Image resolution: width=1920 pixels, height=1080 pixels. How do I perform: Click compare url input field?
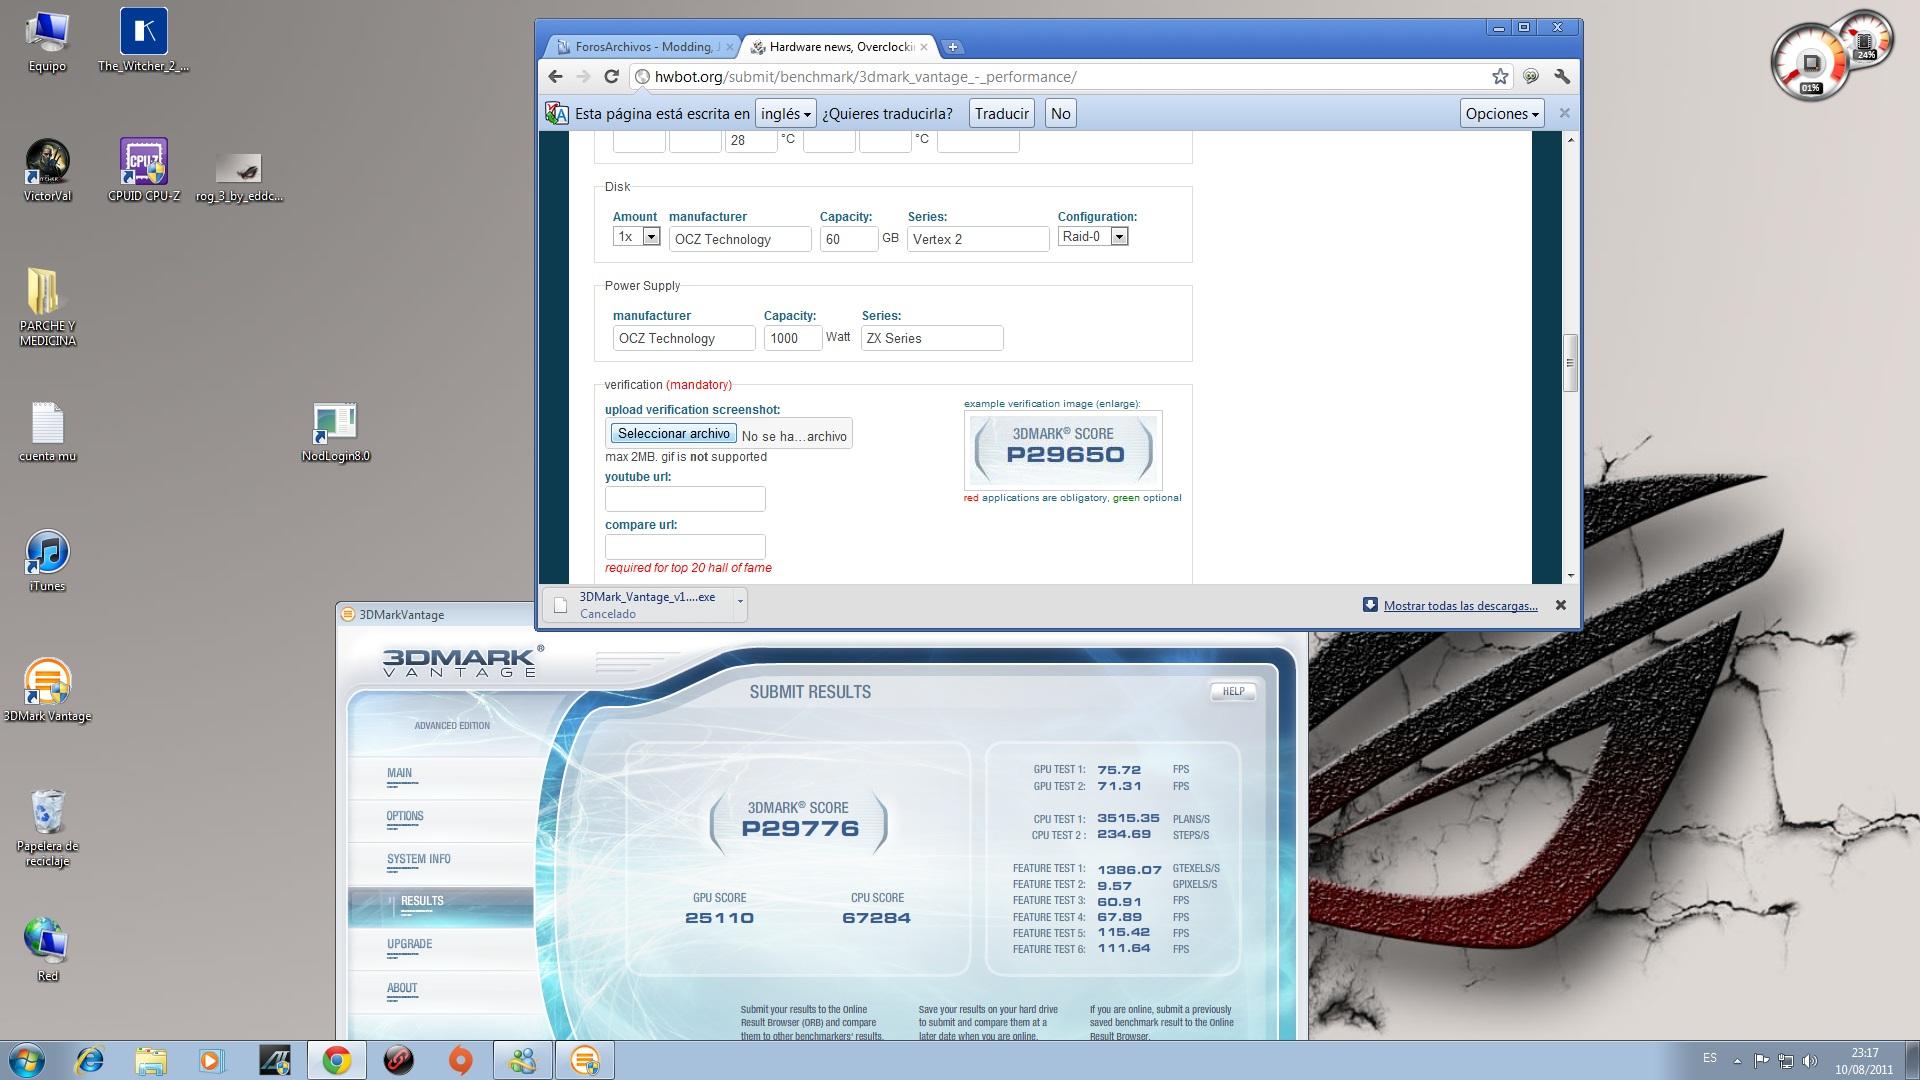pyautogui.click(x=685, y=546)
